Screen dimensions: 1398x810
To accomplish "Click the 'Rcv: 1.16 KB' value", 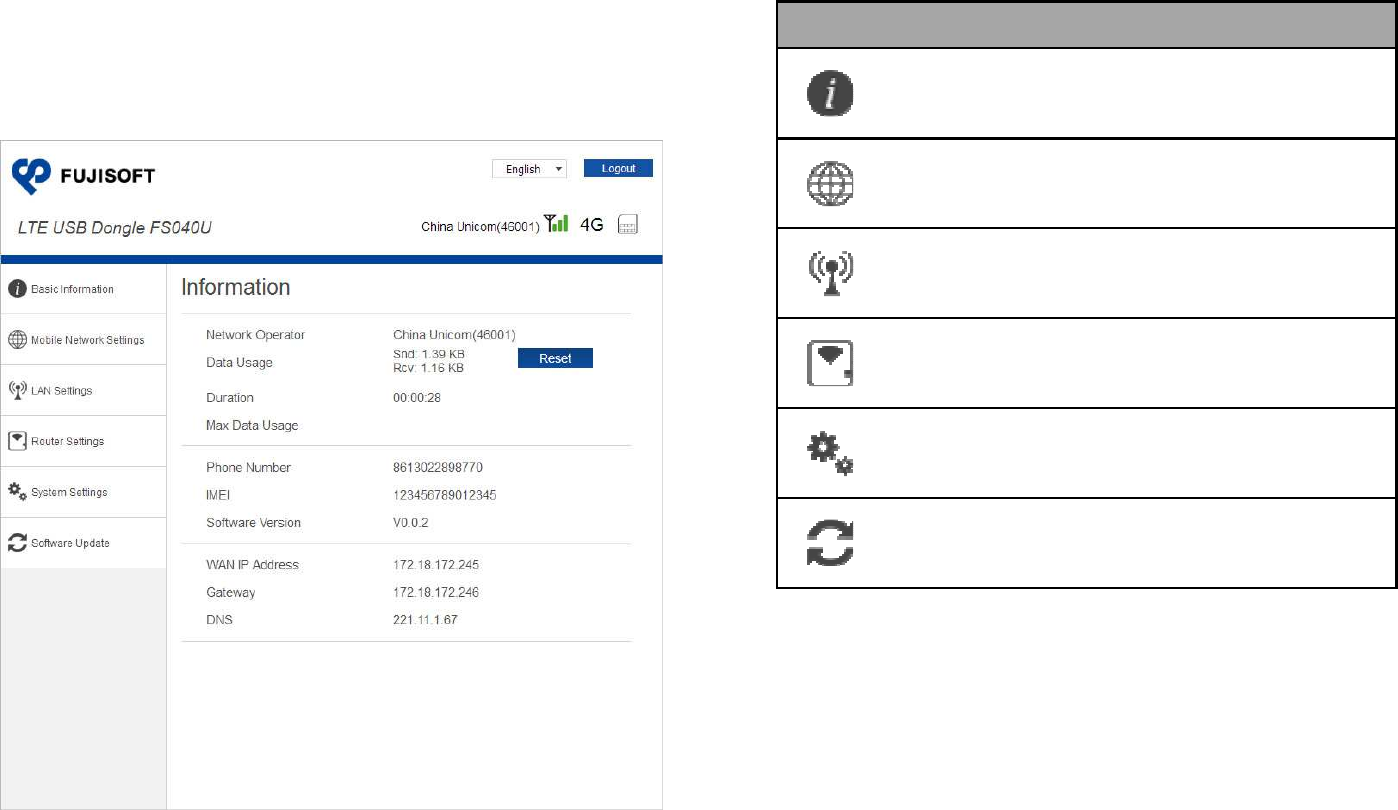I will (x=429, y=368).
